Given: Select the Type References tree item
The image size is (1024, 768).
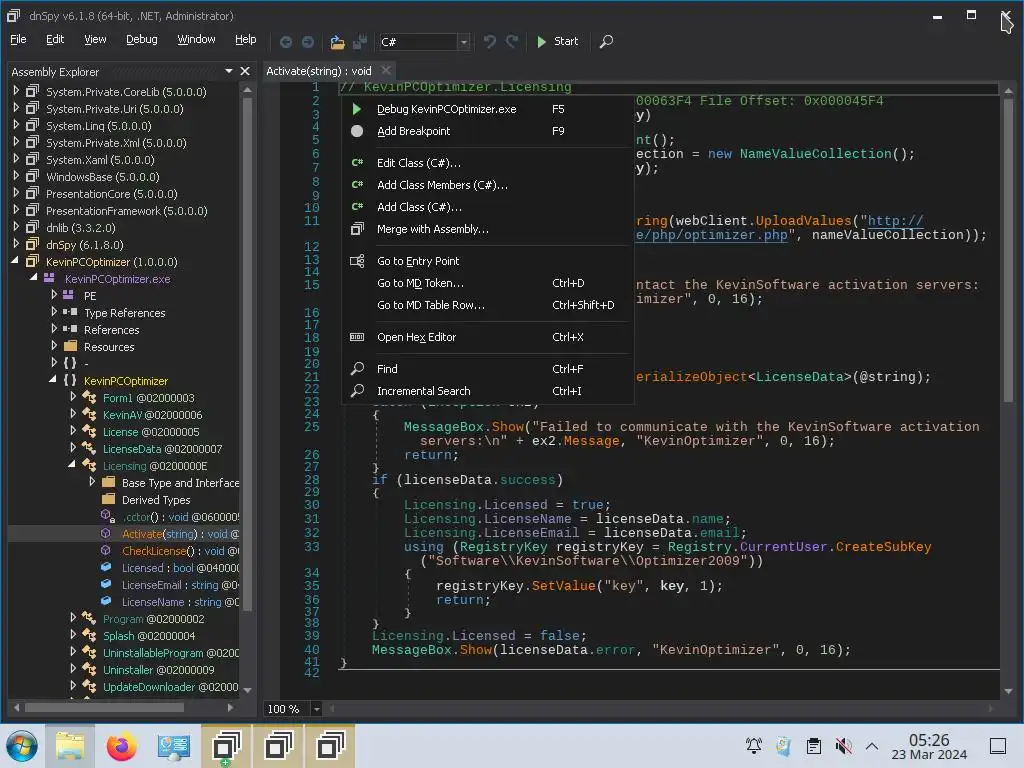Looking at the screenshot, I should [124, 313].
